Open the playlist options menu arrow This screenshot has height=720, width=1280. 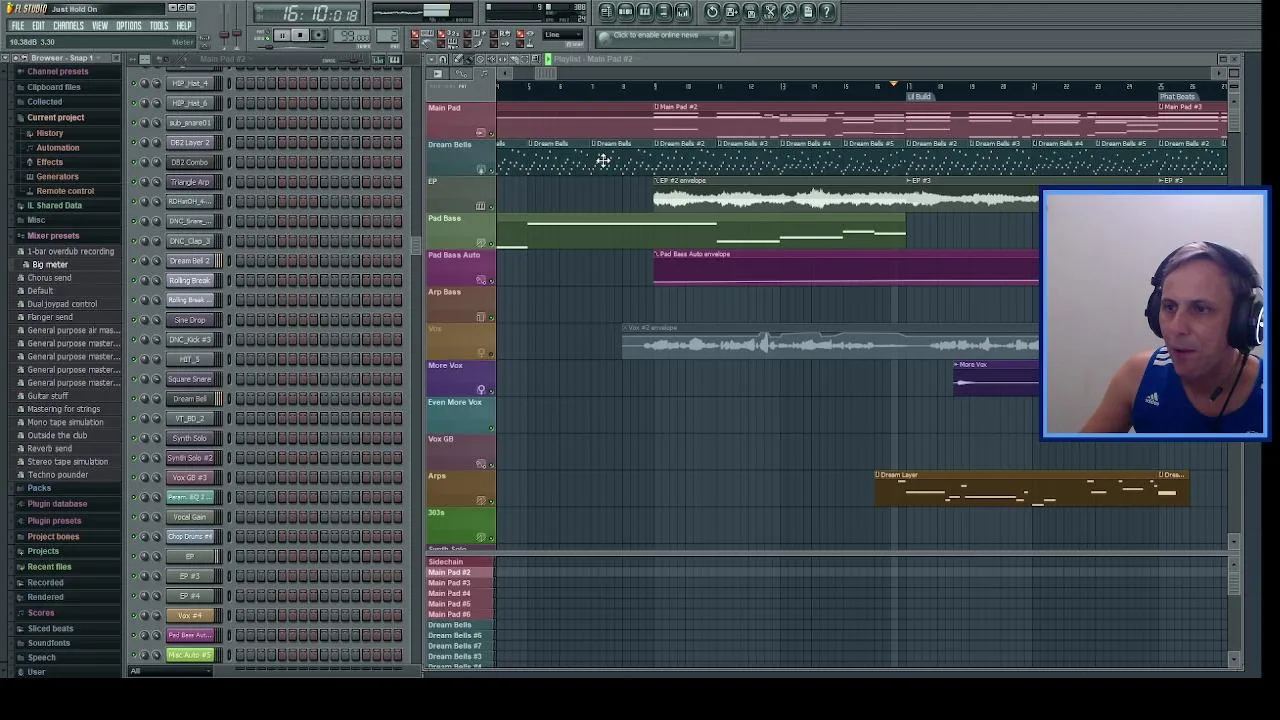431,59
